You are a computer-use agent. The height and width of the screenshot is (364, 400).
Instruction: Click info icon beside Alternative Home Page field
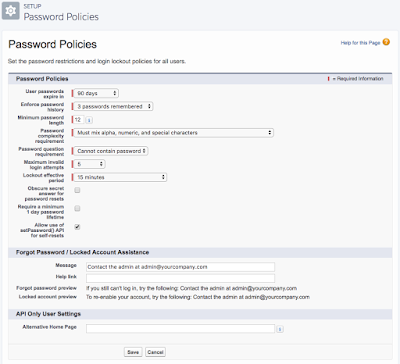coord(280,329)
